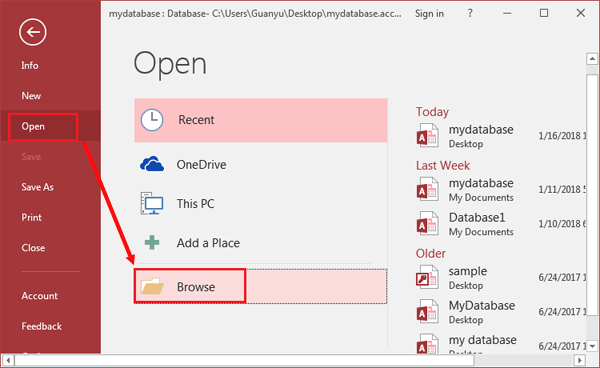Image resolution: width=600 pixels, height=368 pixels.
Task: Click Sign in in the title bar
Action: [429, 14]
